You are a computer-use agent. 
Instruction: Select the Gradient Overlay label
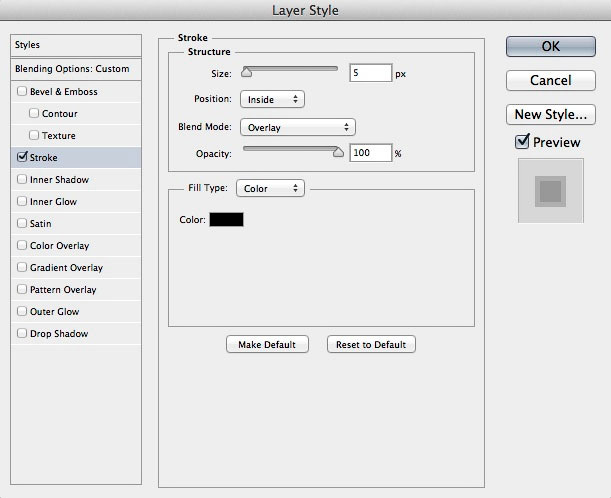66,268
